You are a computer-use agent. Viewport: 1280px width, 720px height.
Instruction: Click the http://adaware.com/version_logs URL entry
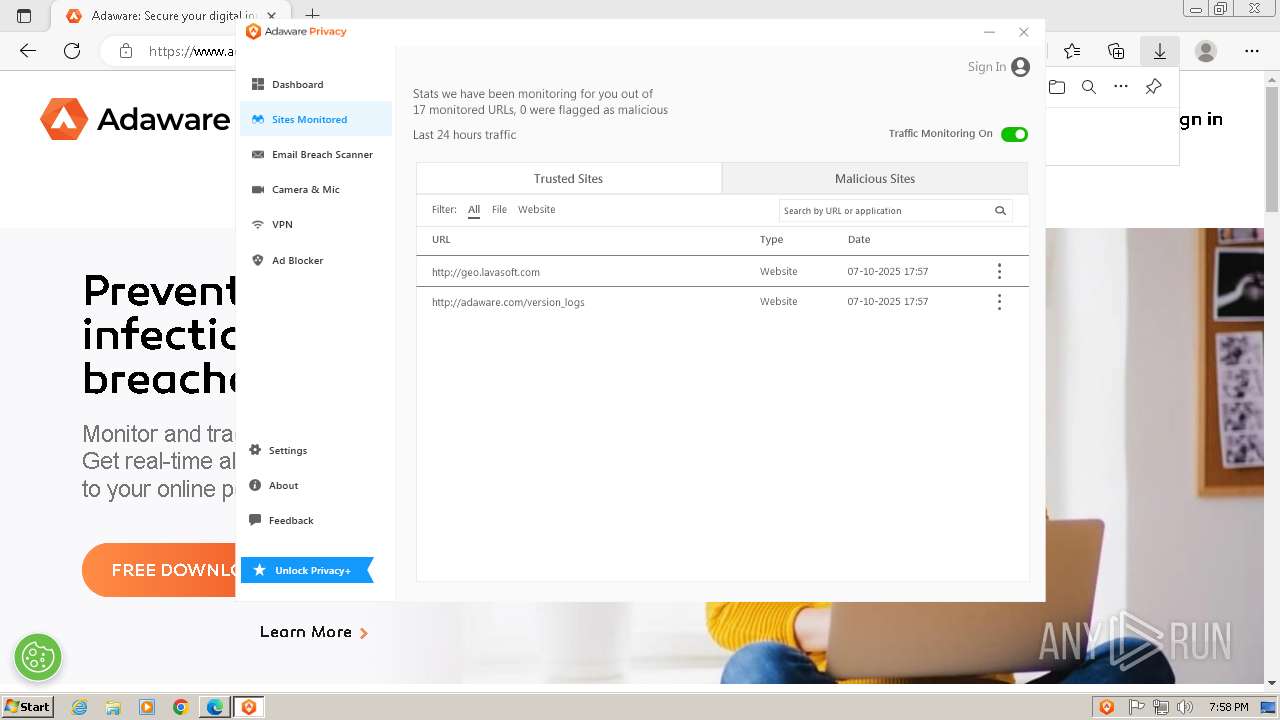coord(508,302)
